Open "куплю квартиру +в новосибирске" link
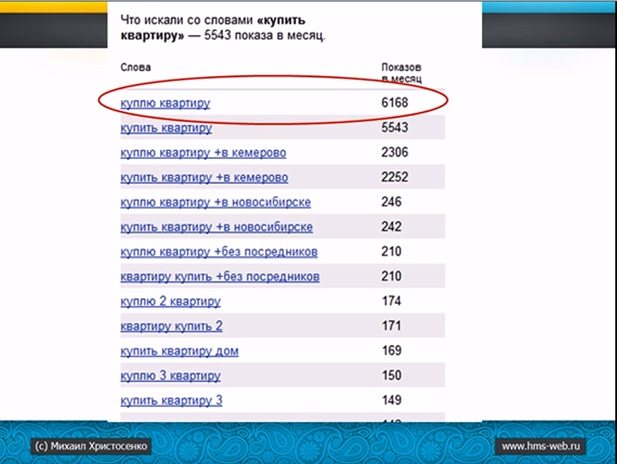 216,202
